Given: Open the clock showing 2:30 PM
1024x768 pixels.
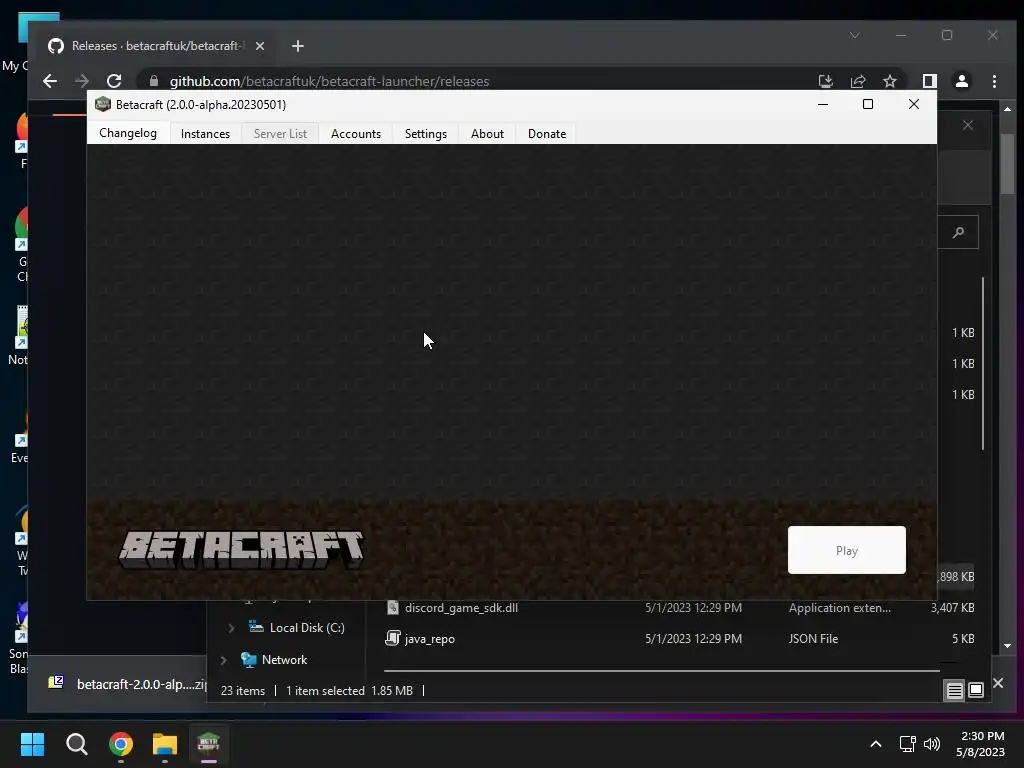Looking at the screenshot, I should (x=980, y=744).
